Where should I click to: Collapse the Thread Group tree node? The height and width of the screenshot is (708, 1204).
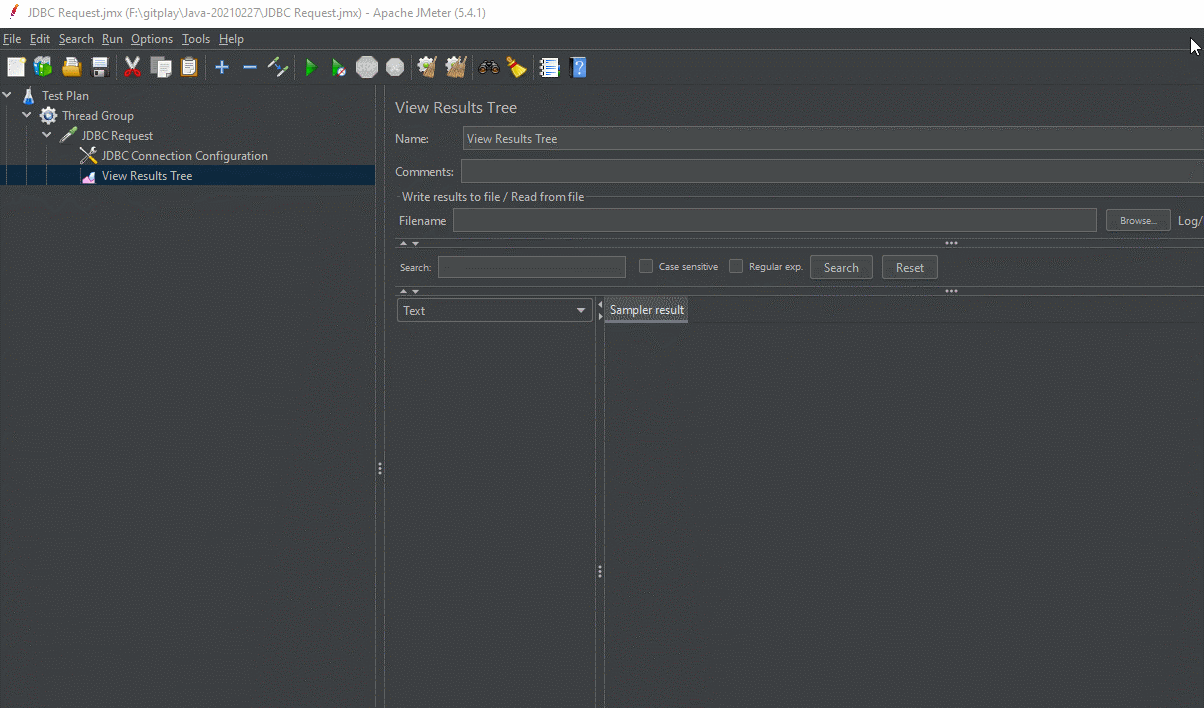(27, 115)
